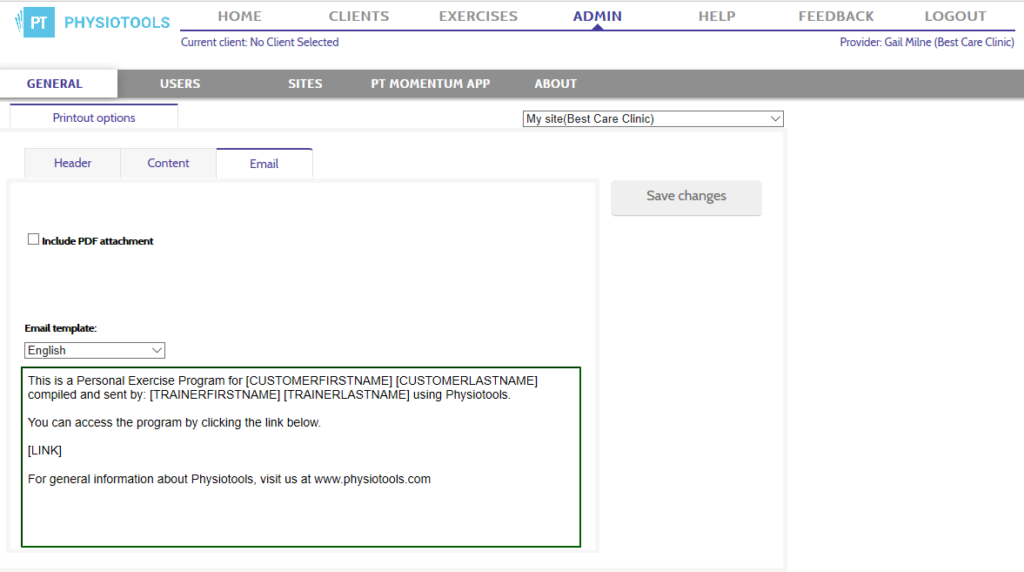Switch to the Header printout tab
1024x572 pixels.
coord(72,163)
